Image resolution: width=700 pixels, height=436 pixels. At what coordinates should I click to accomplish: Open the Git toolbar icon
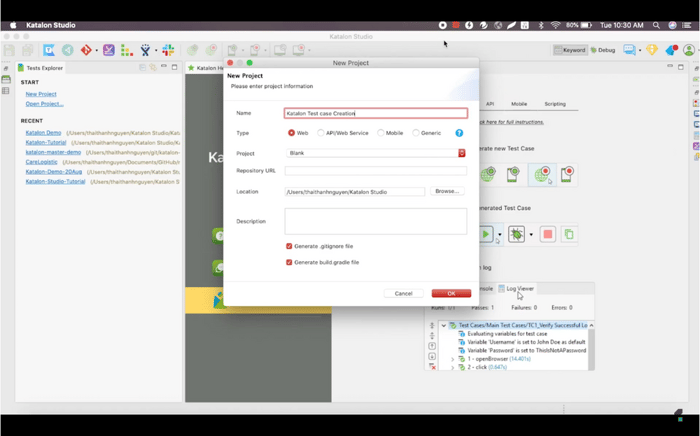(86, 50)
